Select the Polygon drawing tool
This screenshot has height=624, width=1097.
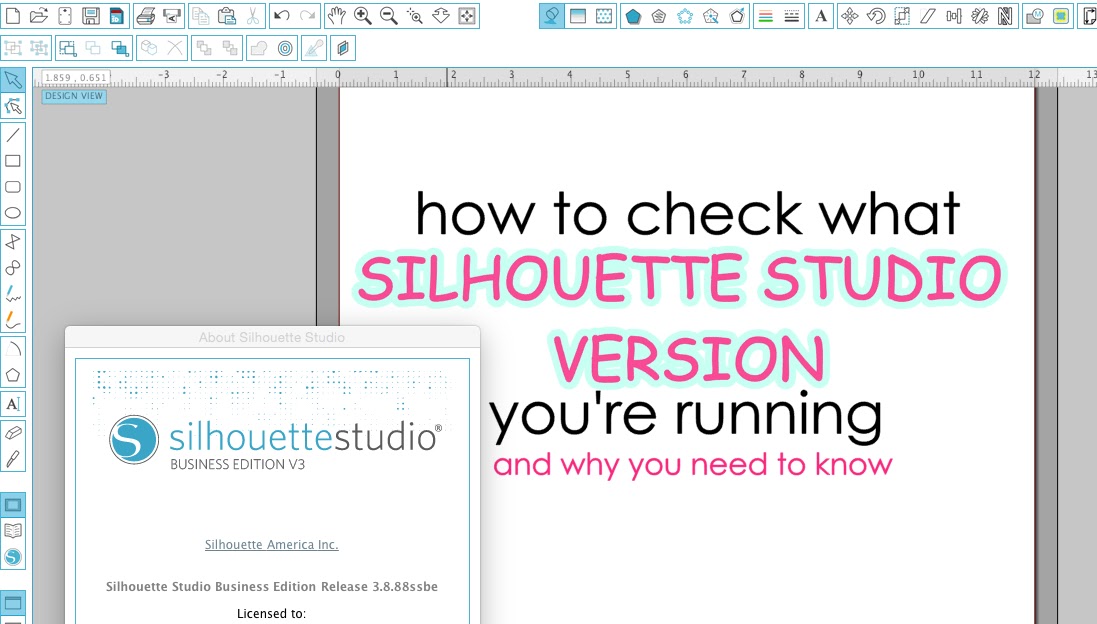click(x=13, y=242)
